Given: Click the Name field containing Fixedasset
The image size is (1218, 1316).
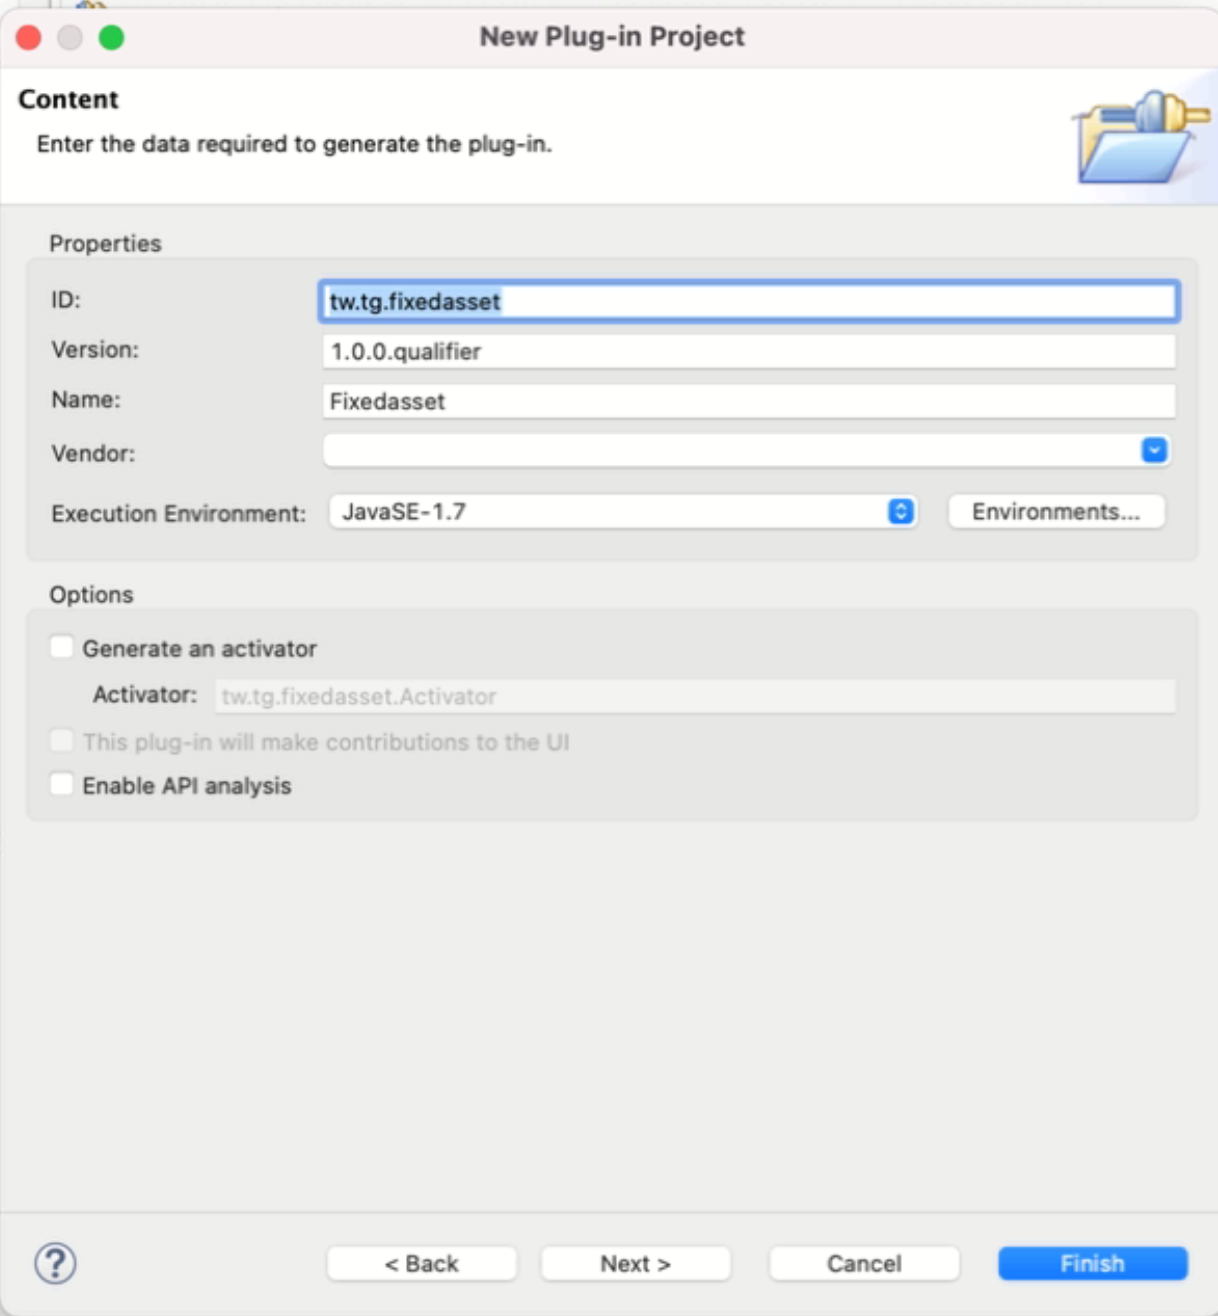Looking at the screenshot, I should 749,401.
